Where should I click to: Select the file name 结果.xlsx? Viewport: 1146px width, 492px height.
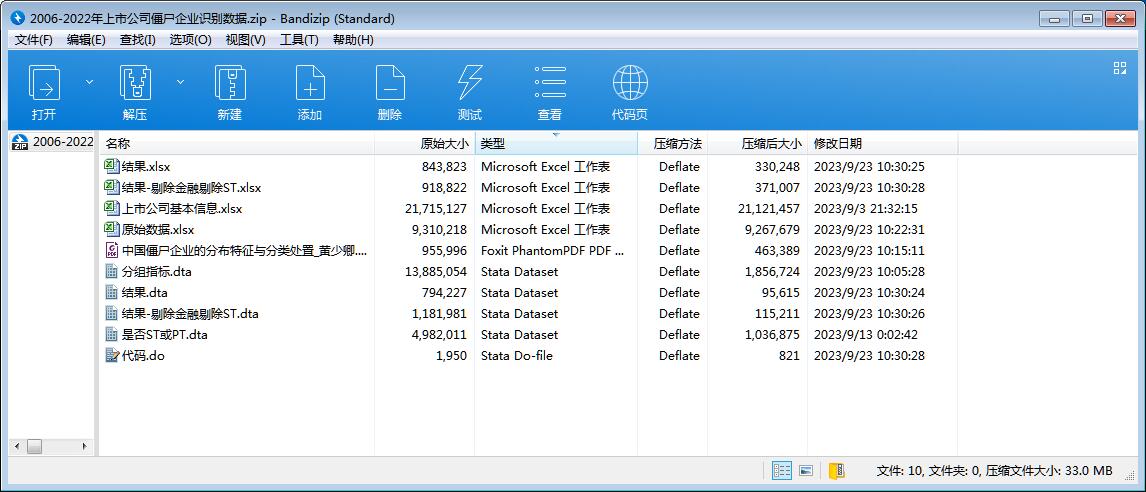pyautogui.click(x=146, y=167)
